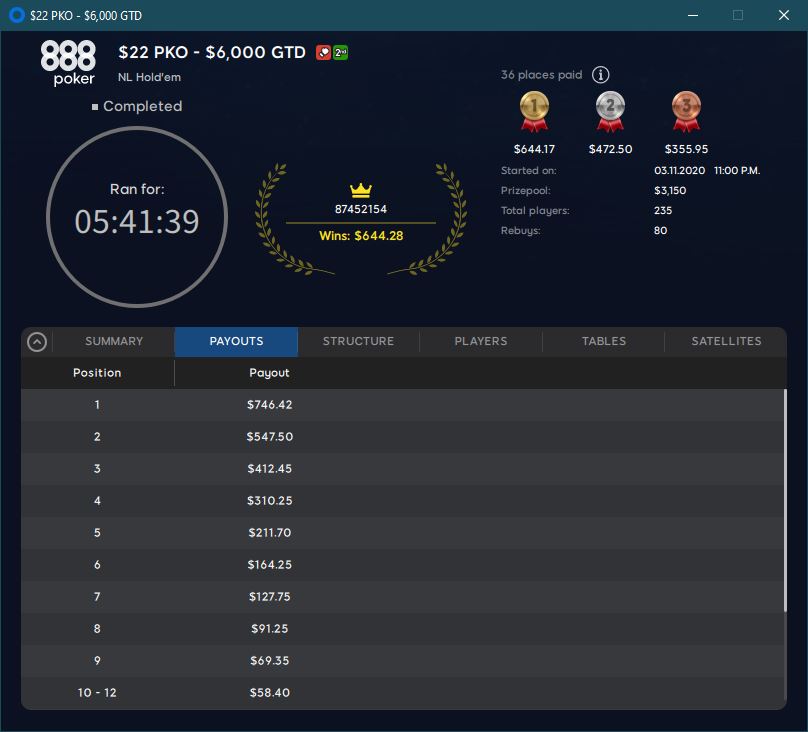Click the total players value 235
Screen dimensions: 808x732
coord(663,211)
